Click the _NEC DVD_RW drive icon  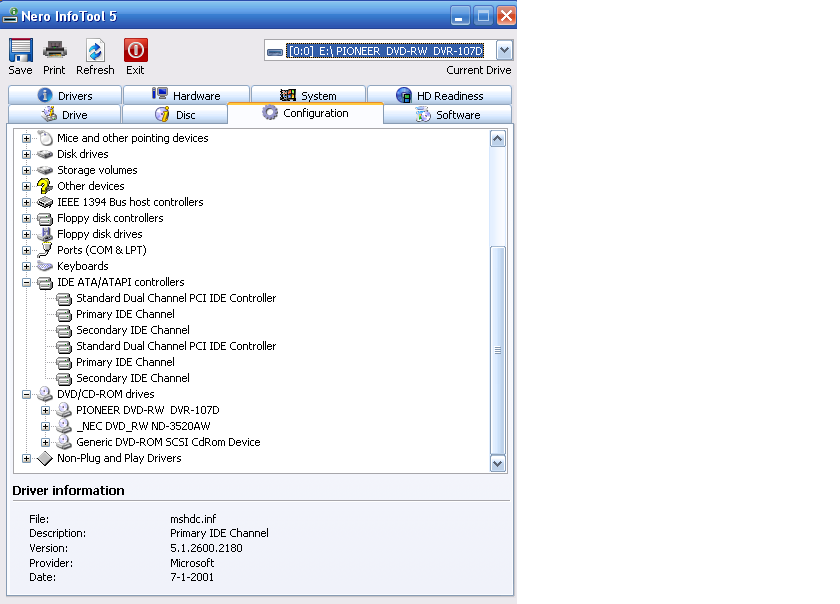(64, 426)
